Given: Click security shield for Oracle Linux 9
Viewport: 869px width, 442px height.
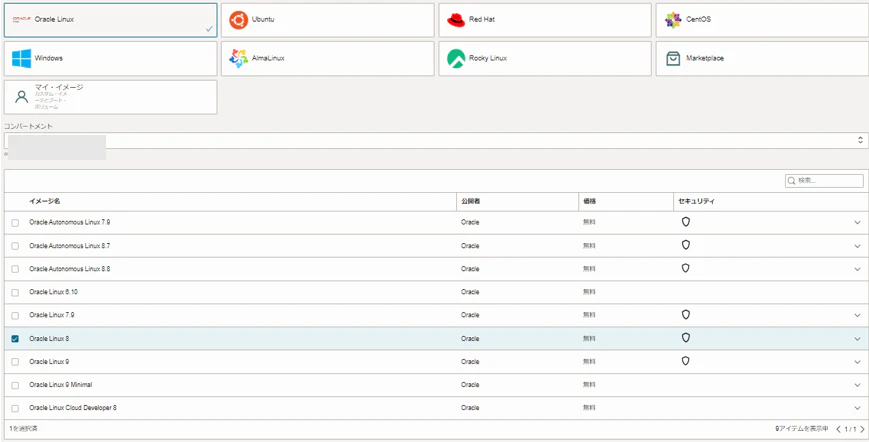Looking at the screenshot, I should (686, 361).
